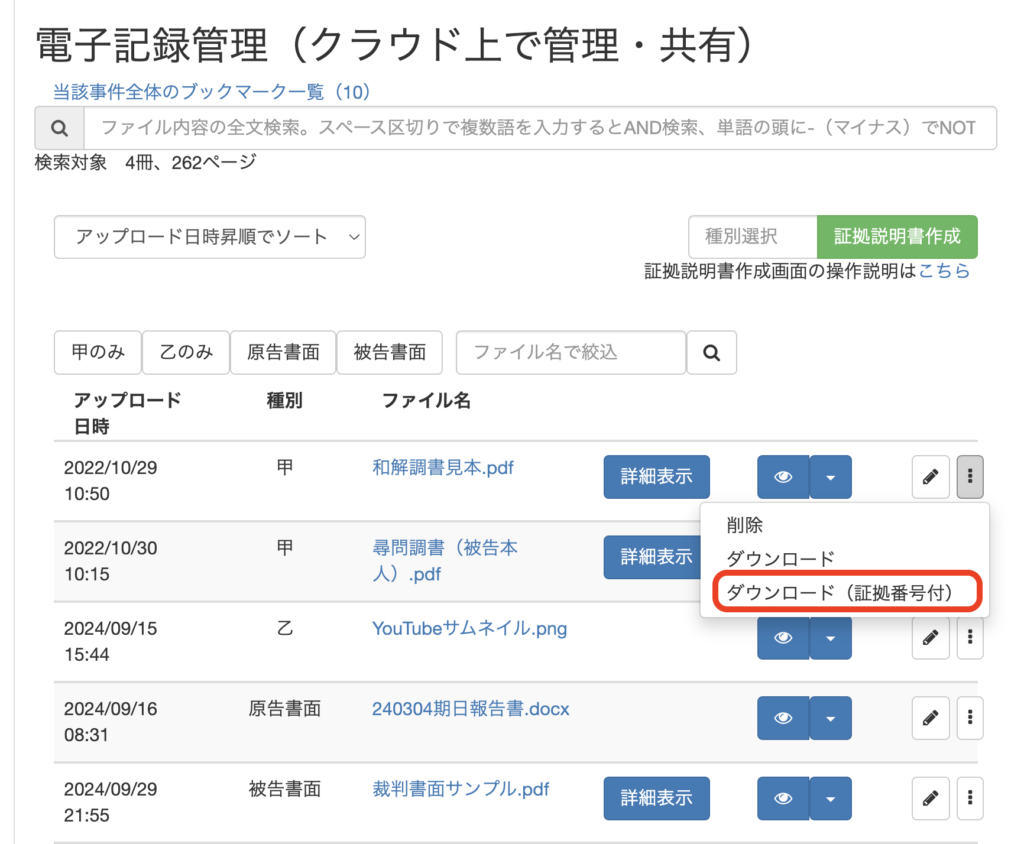The height and width of the screenshot is (844, 1024).
Task: Expand caret dropdown beside 裁判書面サンプル.pdf eye button
Action: click(831, 797)
